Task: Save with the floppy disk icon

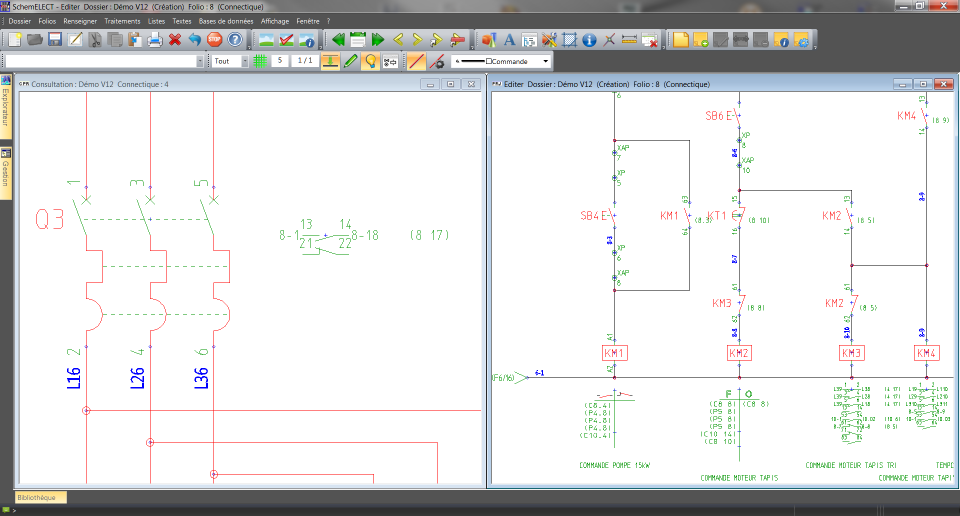Action: tap(55, 40)
